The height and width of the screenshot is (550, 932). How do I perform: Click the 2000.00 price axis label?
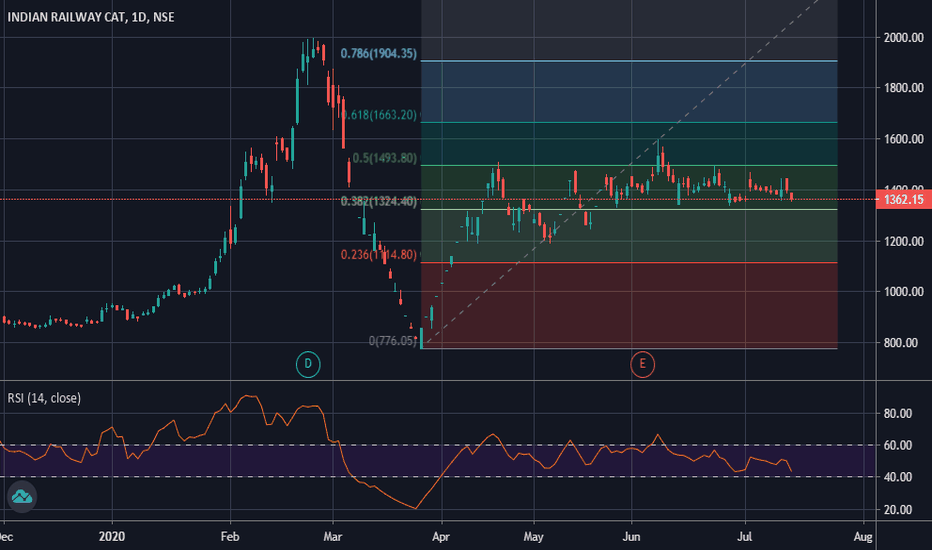tap(903, 37)
